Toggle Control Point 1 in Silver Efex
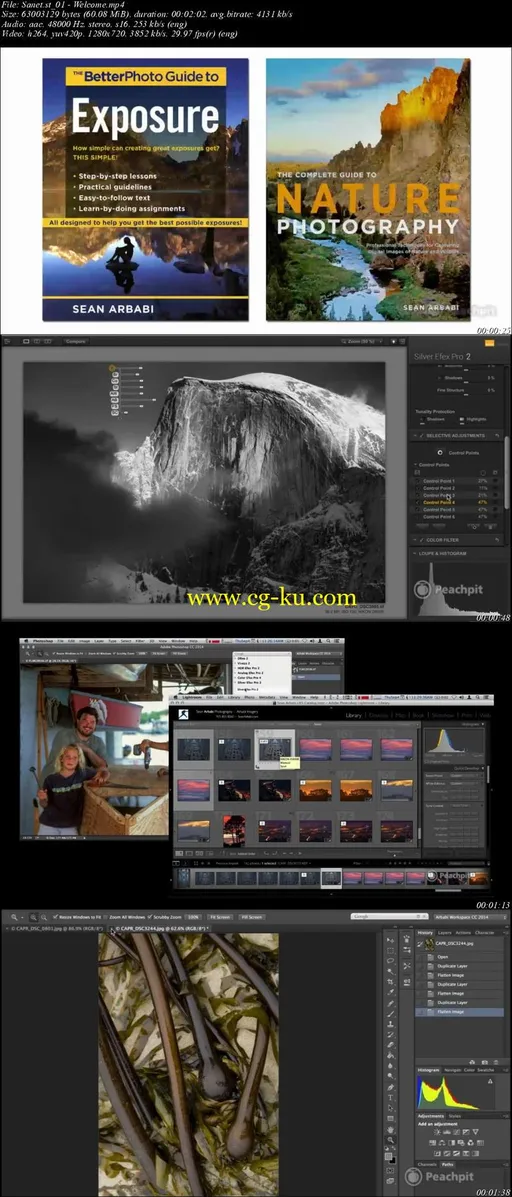This screenshot has width=512, height=1197. (x=417, y=481)
